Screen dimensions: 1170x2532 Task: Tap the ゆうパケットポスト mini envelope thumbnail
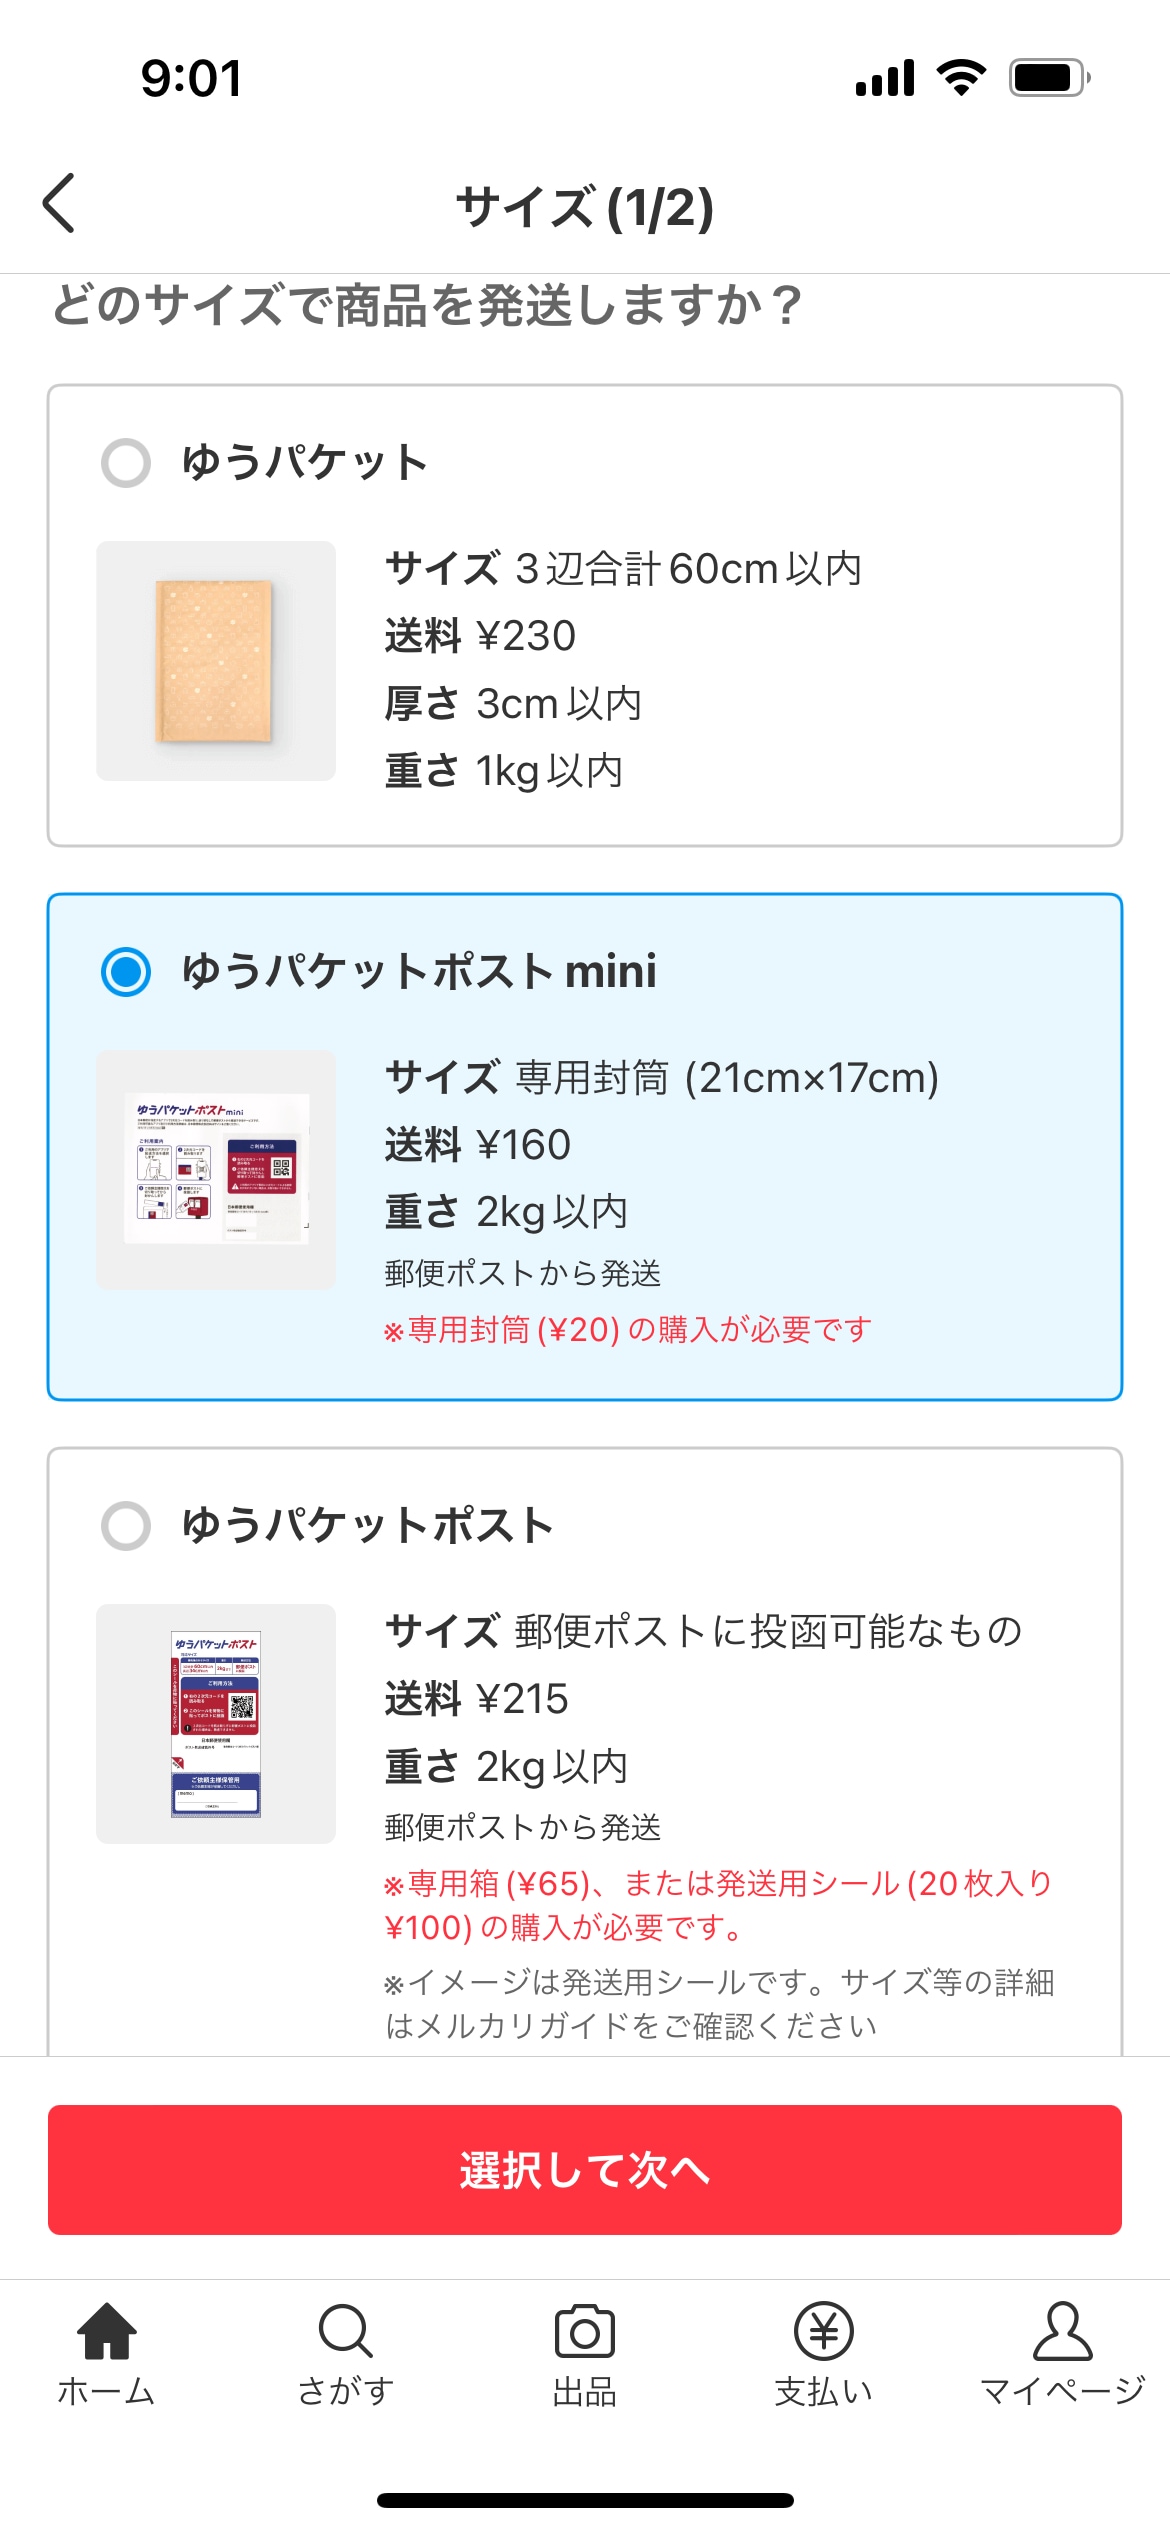click(216, 1170)
